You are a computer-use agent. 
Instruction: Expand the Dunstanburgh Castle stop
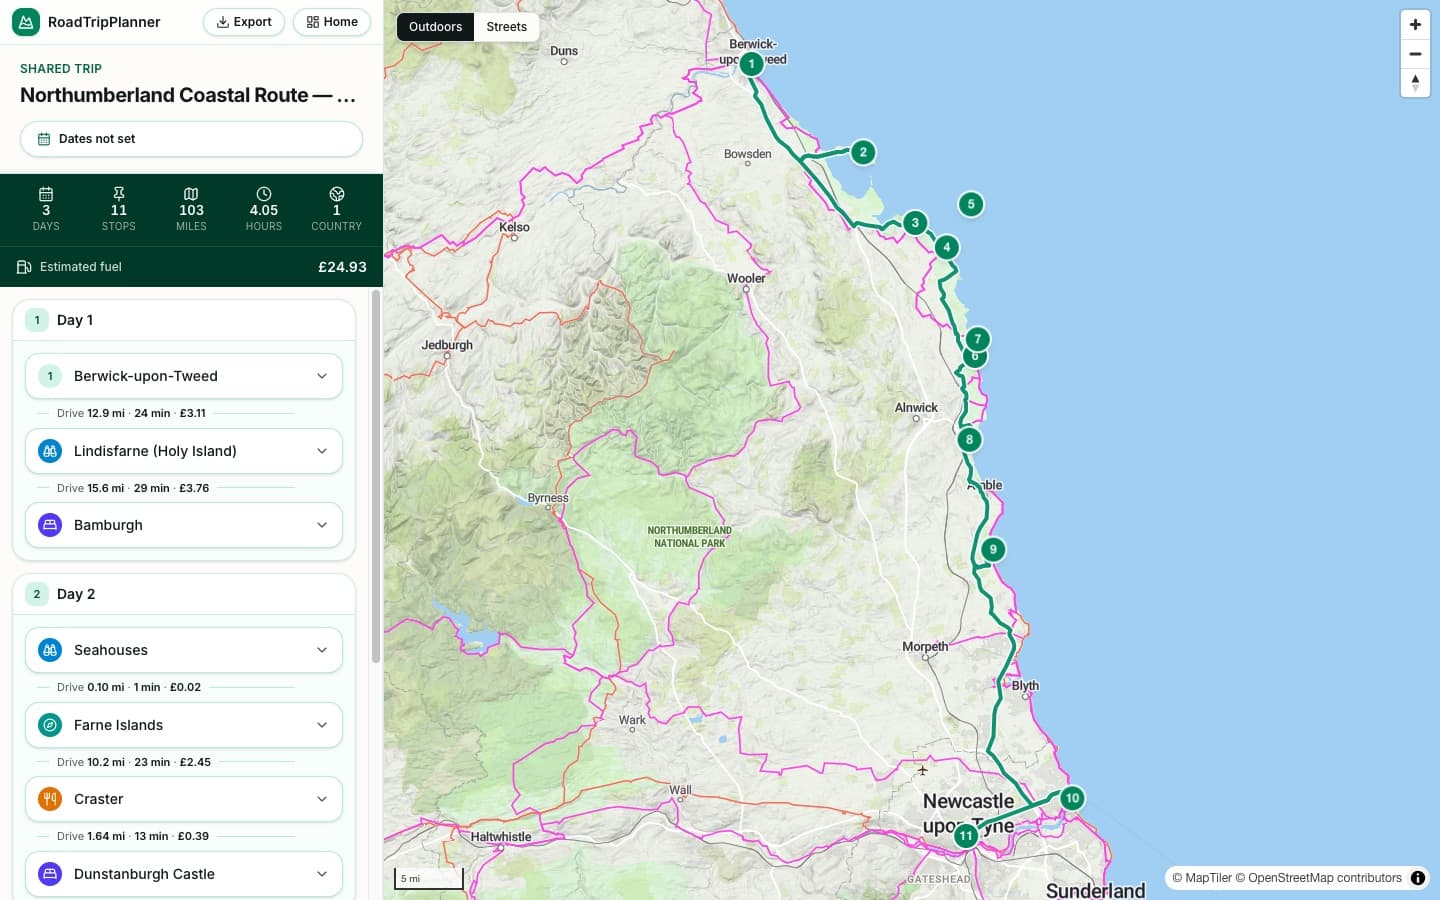pyautogui.click(x=184, y=874)
